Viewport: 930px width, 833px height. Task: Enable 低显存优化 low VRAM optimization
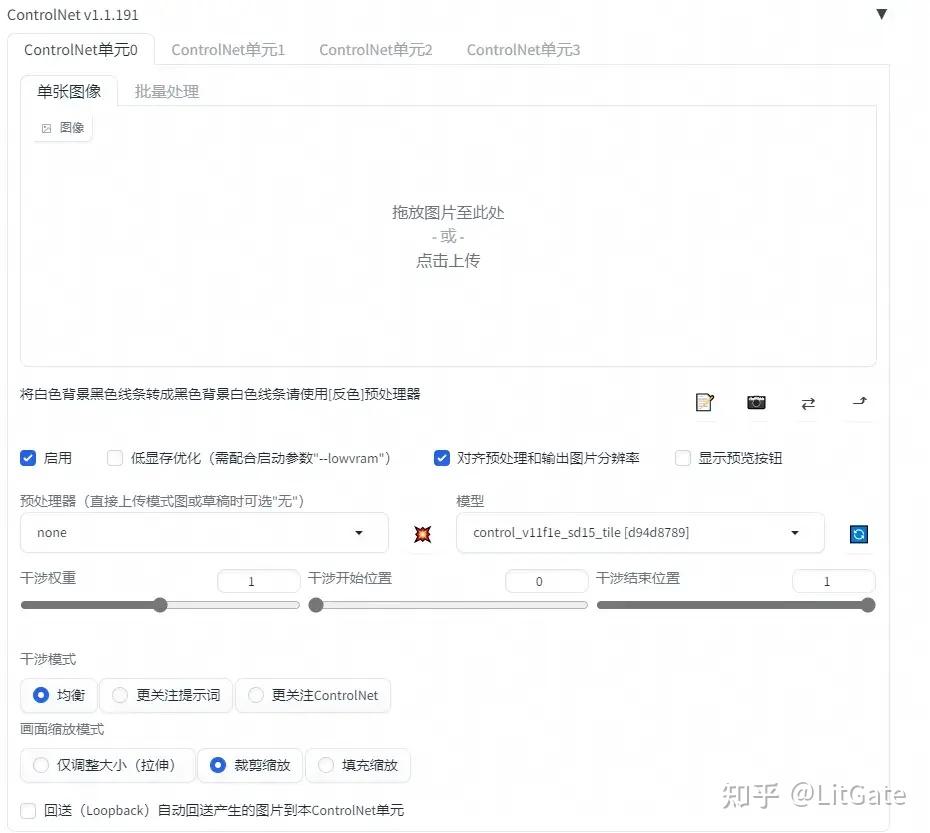[x=115, y=458]
